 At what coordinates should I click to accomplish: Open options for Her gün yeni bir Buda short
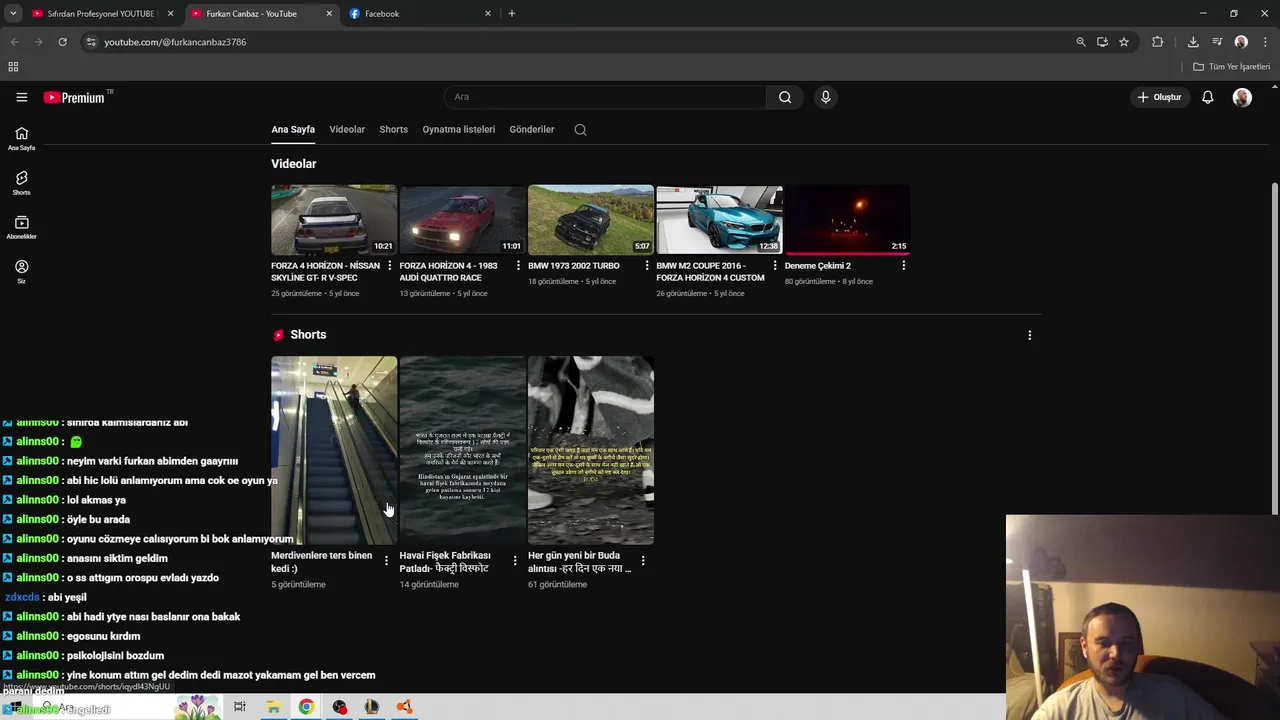click(643, 561)
